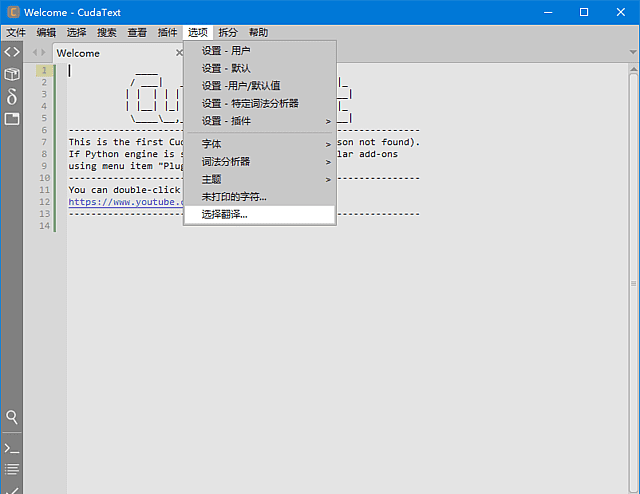Screen dimensions: 640x494
Task: Choose 设置 -用户/默认值 menu entry
Action: (x=260, y=86)
